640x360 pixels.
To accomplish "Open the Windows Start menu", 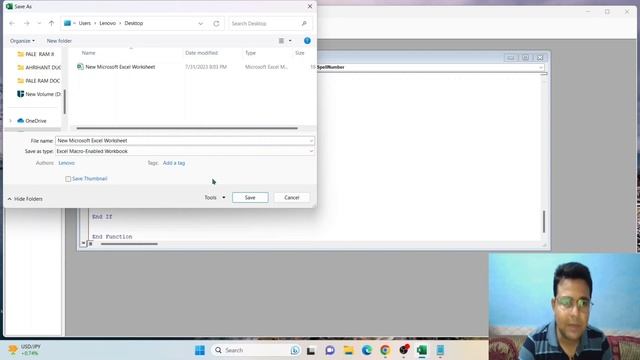I will pos(200,350).
